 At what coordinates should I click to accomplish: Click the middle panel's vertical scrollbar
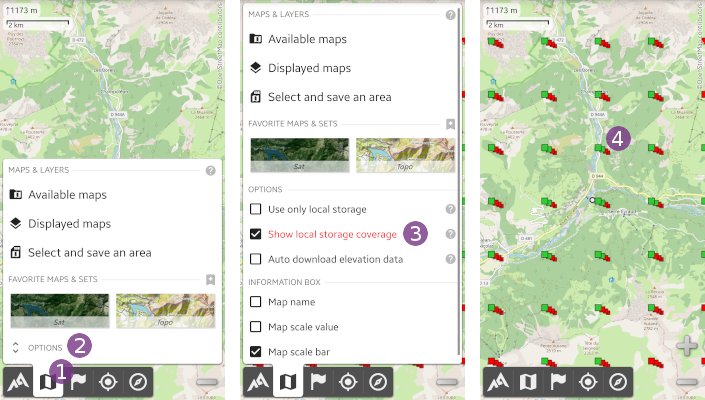tap(461, 180)
